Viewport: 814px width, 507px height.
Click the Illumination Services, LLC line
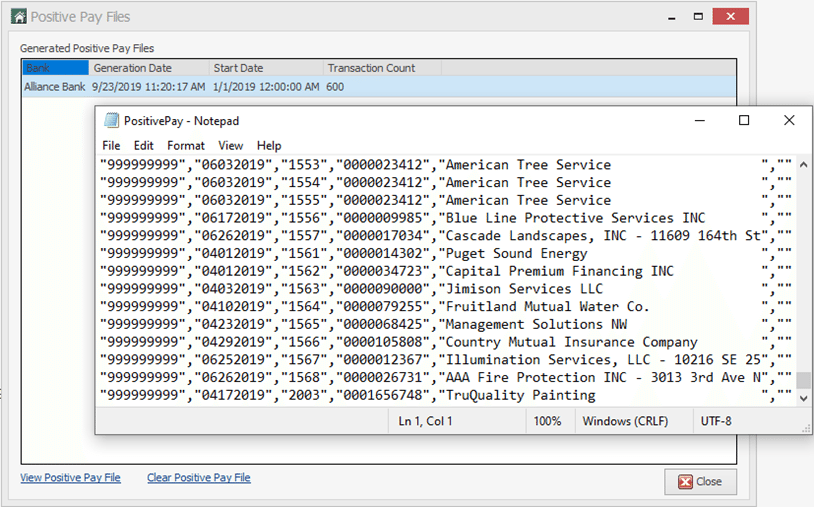pyautogui.click(x=446, y=360)
